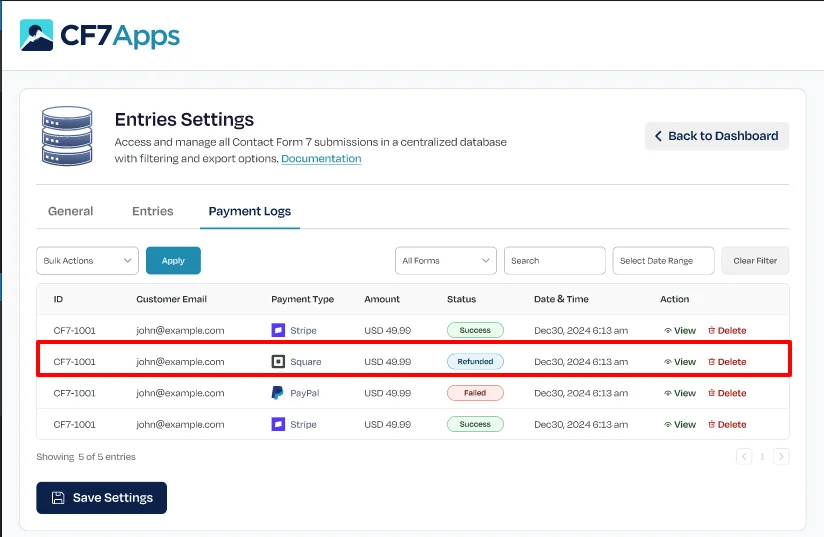Click the date in the Refunded row

(581, 362)
